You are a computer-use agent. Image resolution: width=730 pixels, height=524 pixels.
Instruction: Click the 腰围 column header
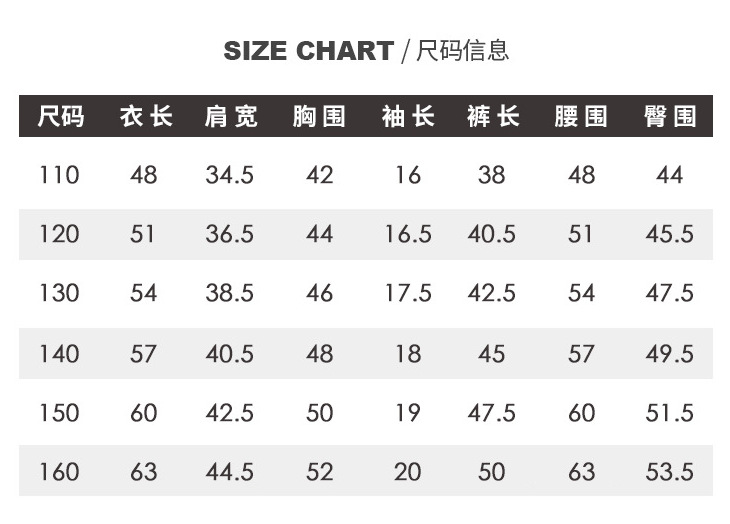coord(581,116)
